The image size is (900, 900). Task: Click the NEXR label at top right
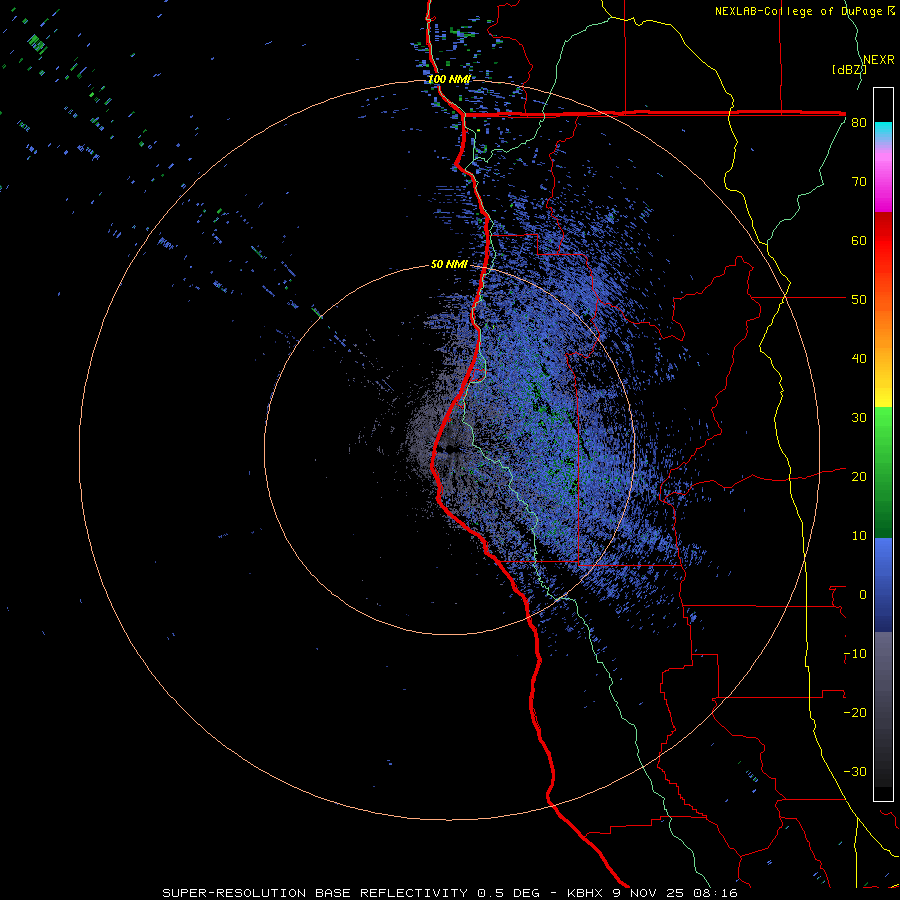[x=879, y=60]
